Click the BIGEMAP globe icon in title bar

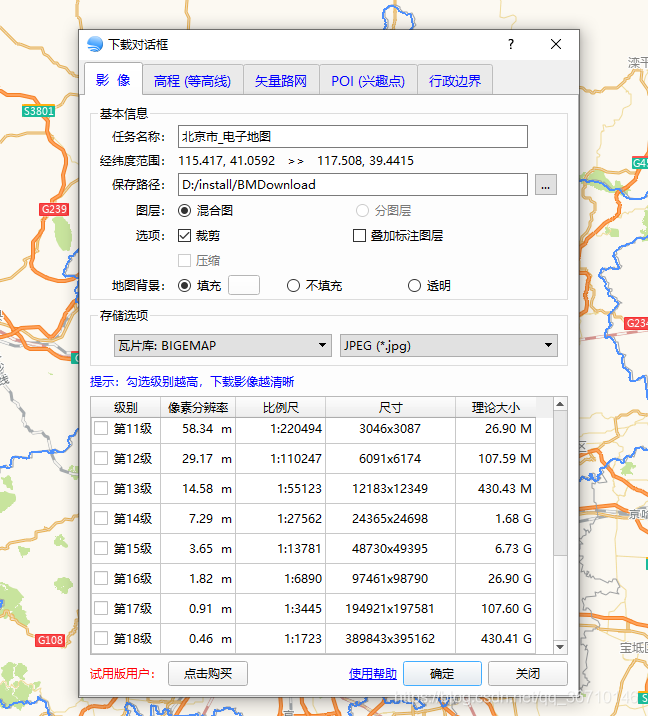tap(95, 44)
